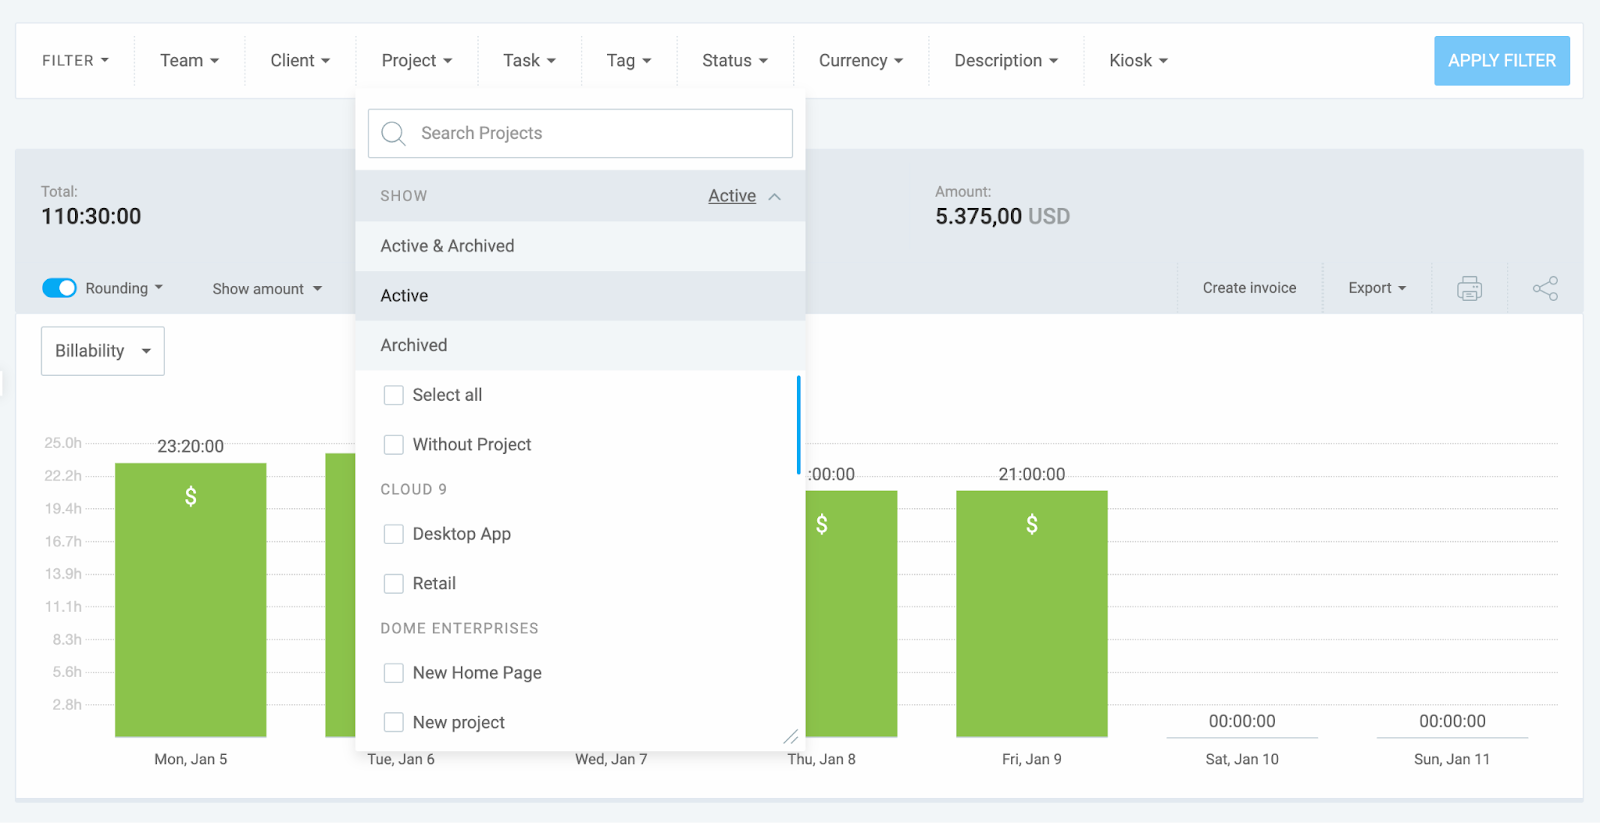Viewport: 1600px width, 823px height.
Task: Toggle the Rounding switch
Action: coord(60,288)
